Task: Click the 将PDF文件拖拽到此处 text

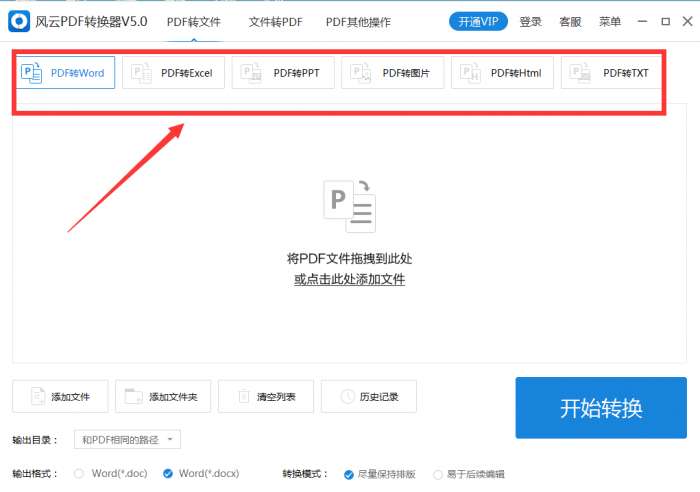Action: (x=350, y=258)
